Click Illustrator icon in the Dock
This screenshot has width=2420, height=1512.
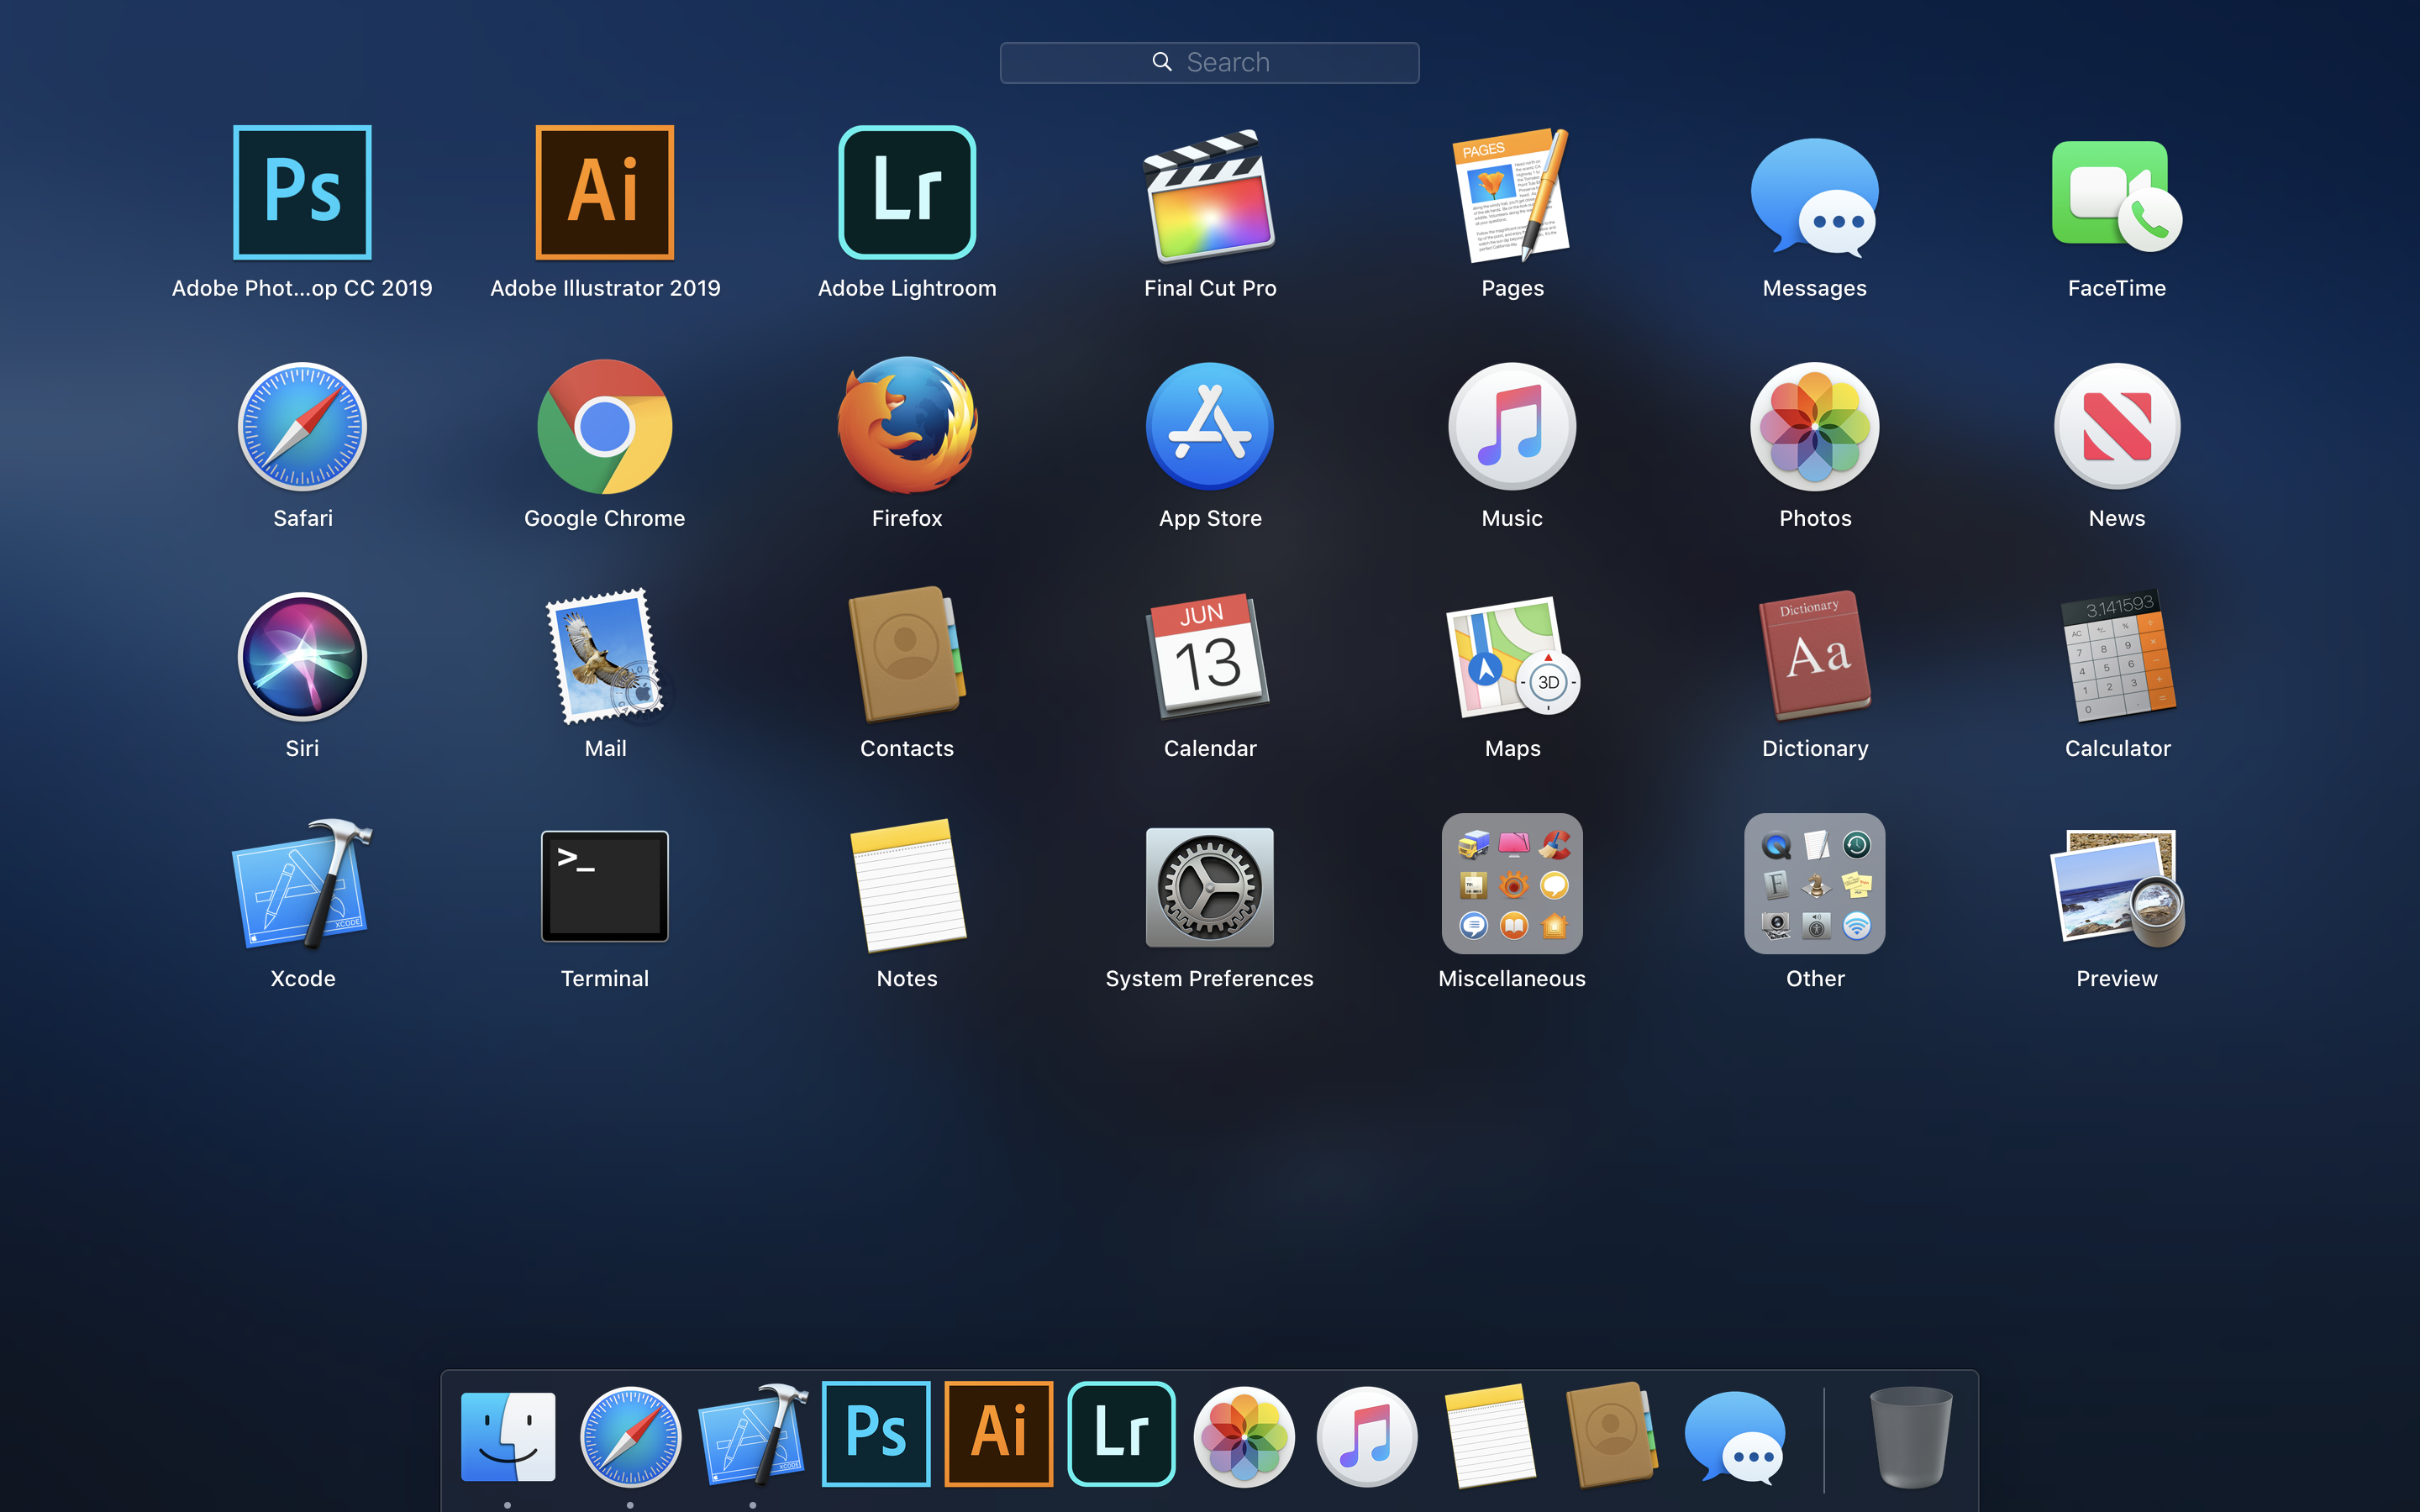(999, 1434)
